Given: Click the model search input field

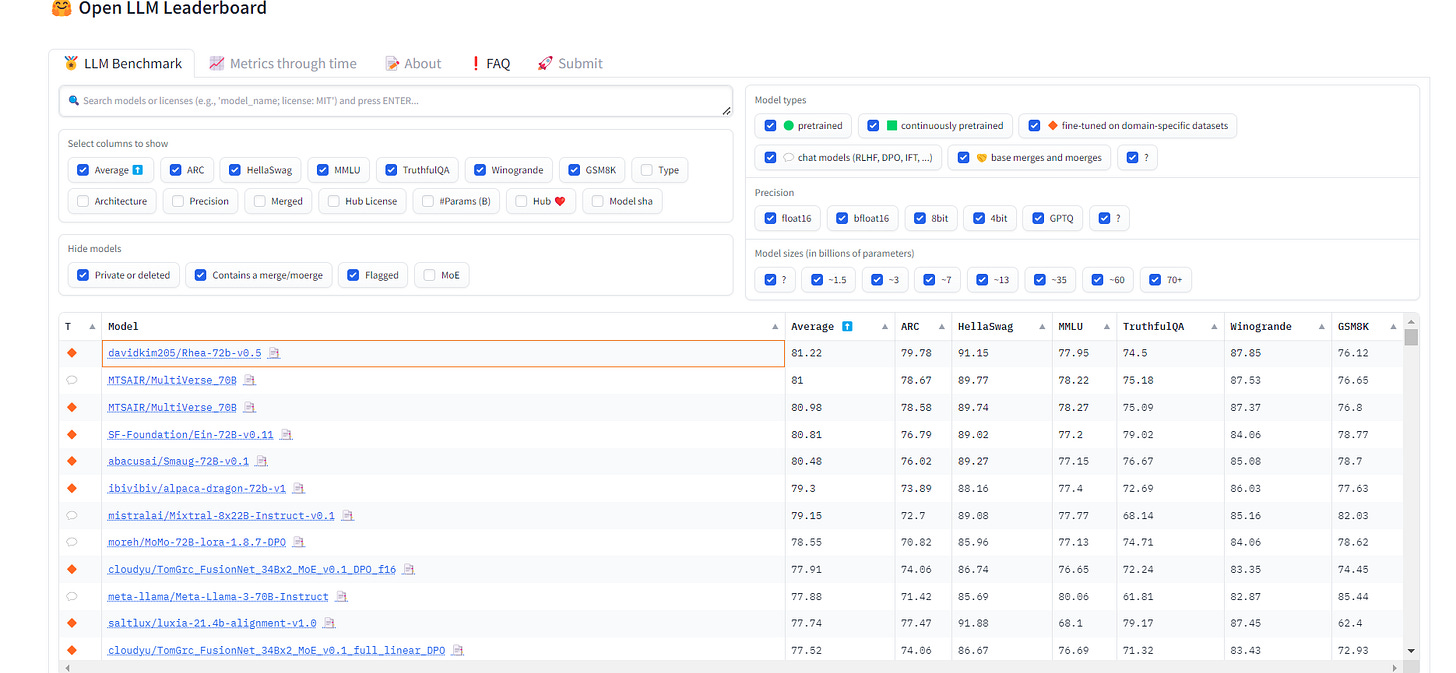Looking at the screenshot, I should point(396,100).
